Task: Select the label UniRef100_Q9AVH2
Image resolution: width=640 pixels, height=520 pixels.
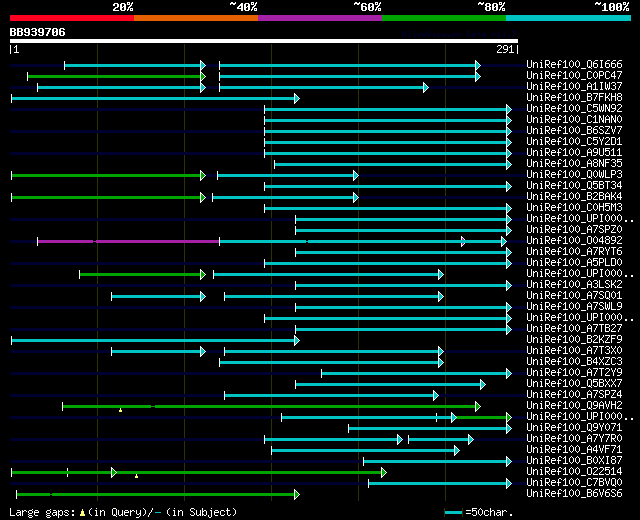Action: (574, 406)
